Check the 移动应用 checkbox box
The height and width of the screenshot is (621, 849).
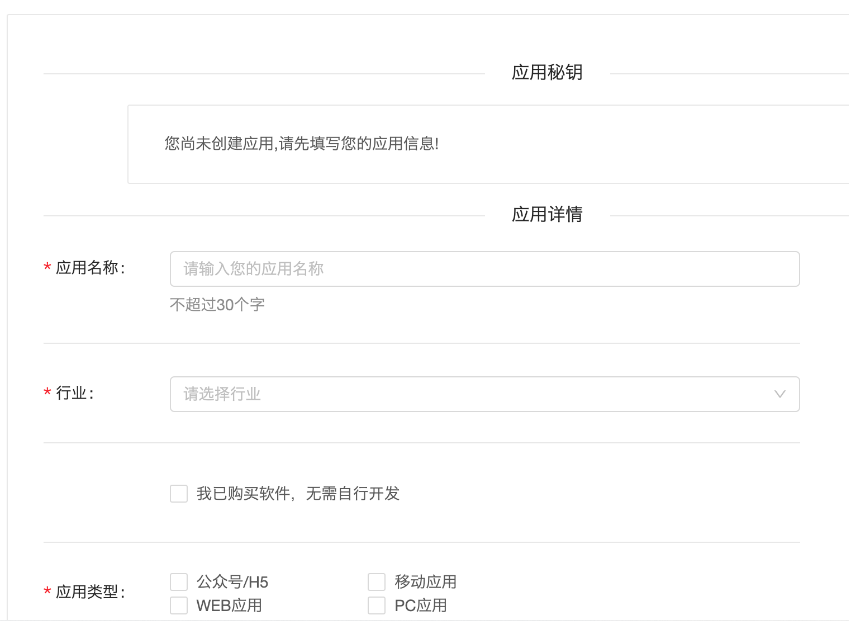[x=377, y=582]
